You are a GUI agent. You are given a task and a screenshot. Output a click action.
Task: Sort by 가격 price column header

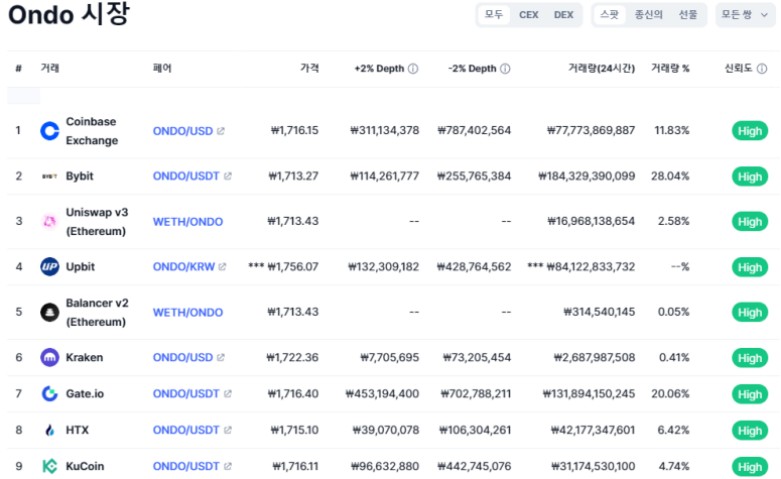[309, 68]
